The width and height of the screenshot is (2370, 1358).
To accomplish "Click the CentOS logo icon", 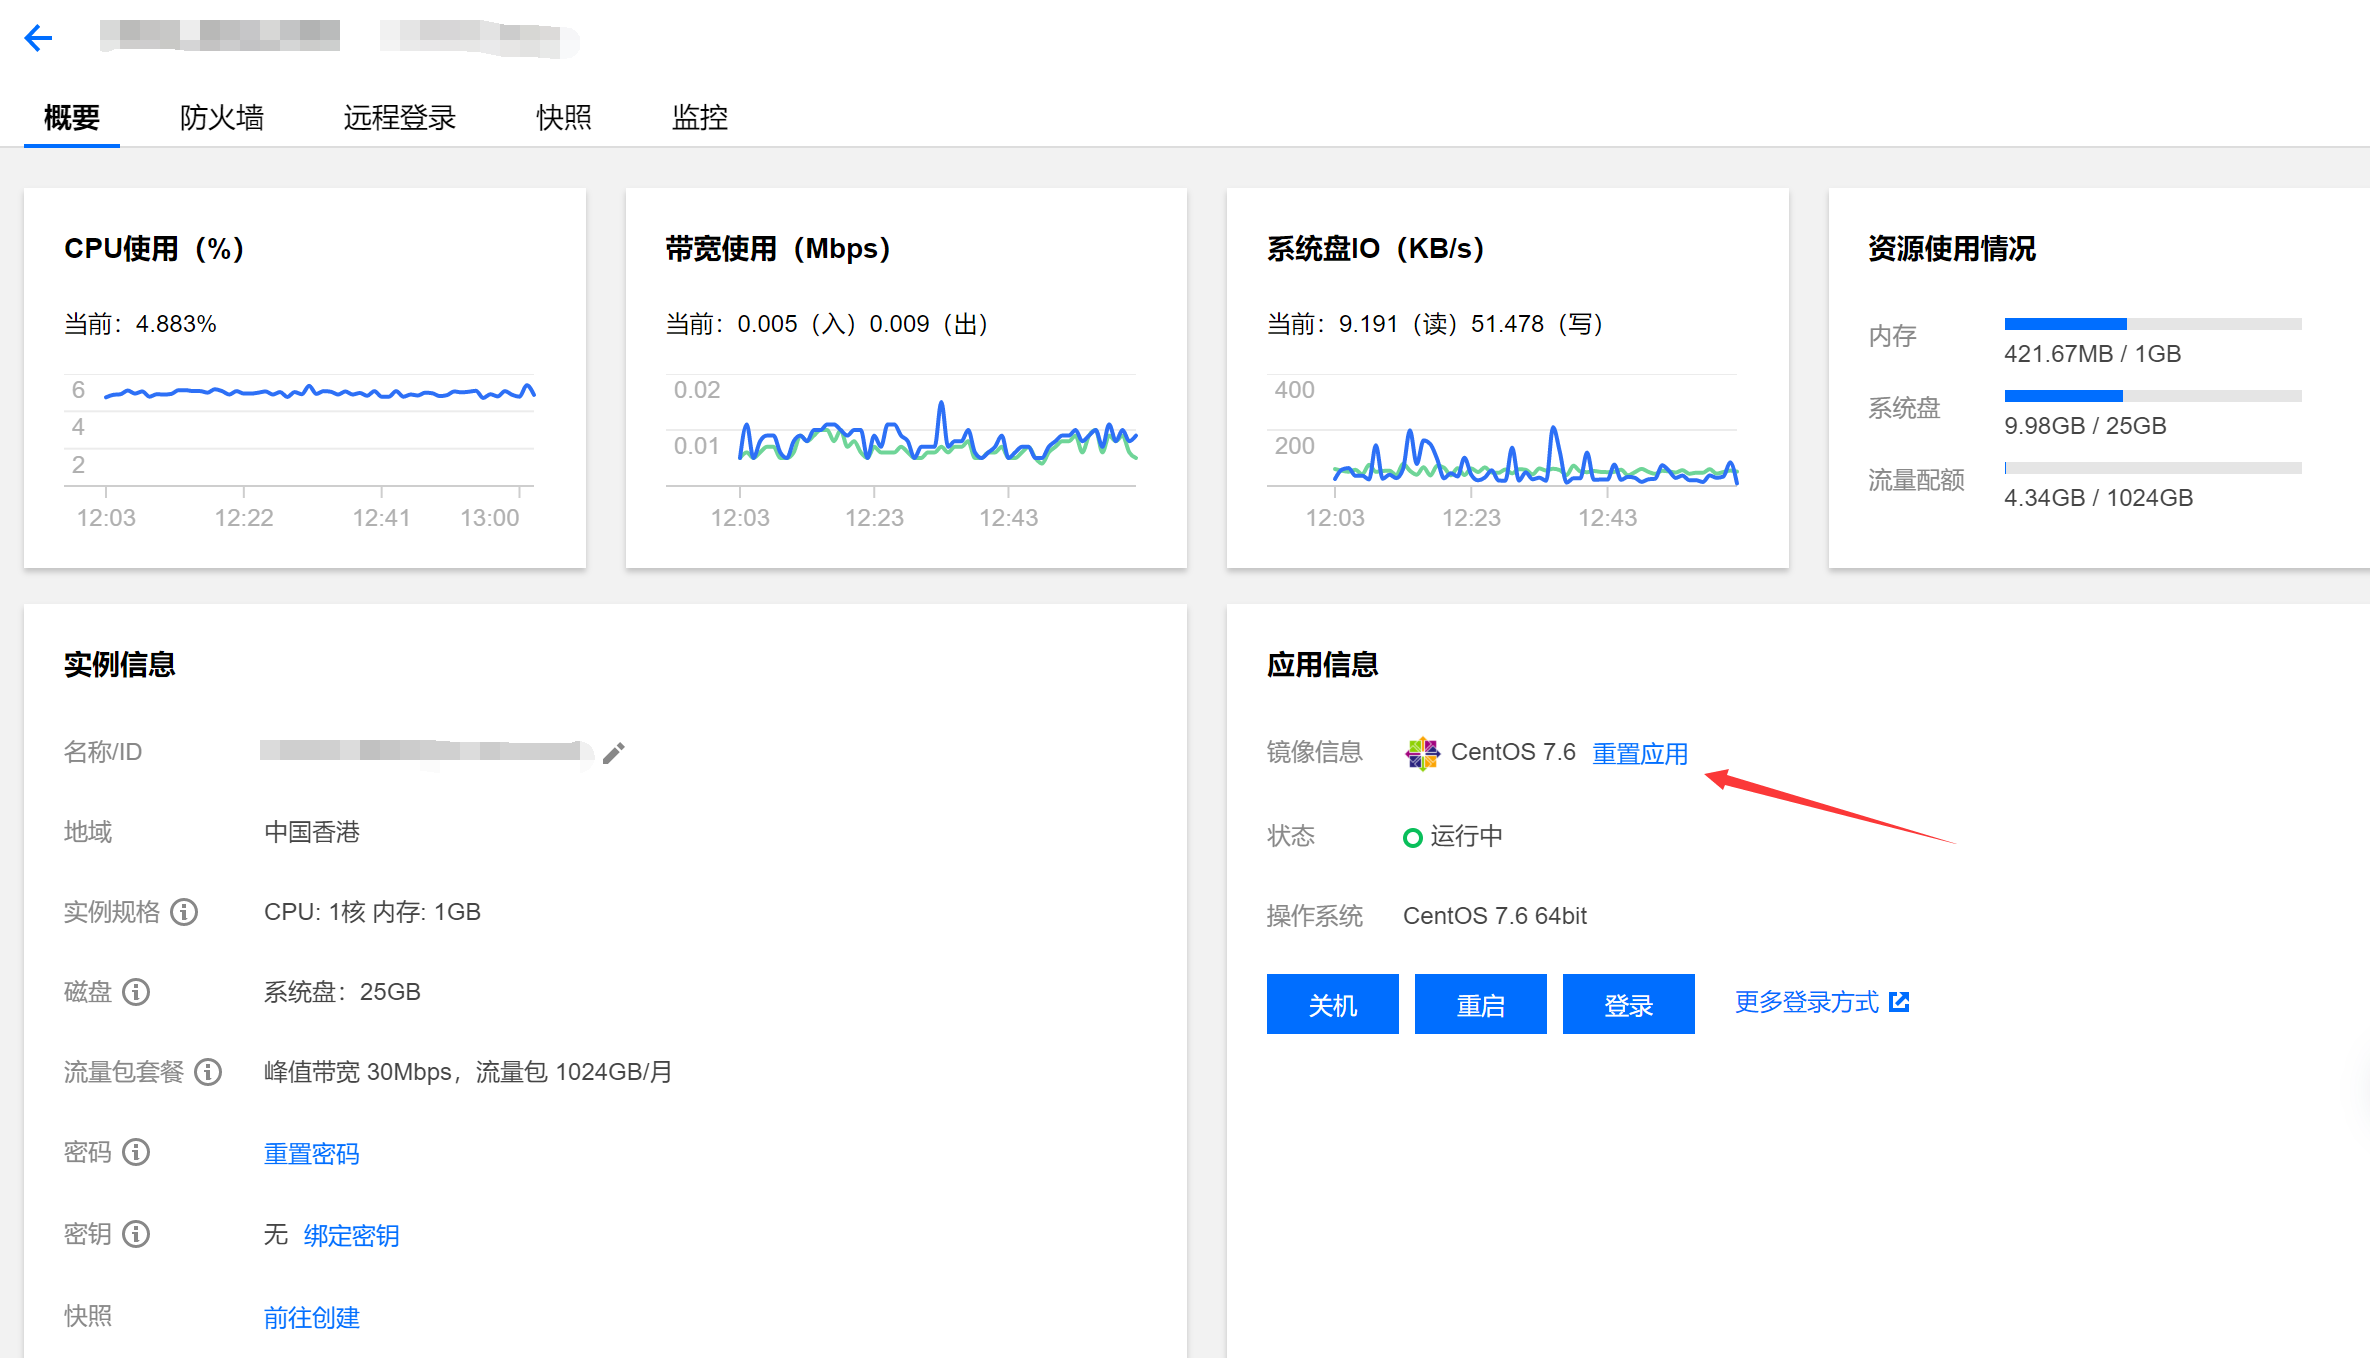I will click(x=1422, y=753).
